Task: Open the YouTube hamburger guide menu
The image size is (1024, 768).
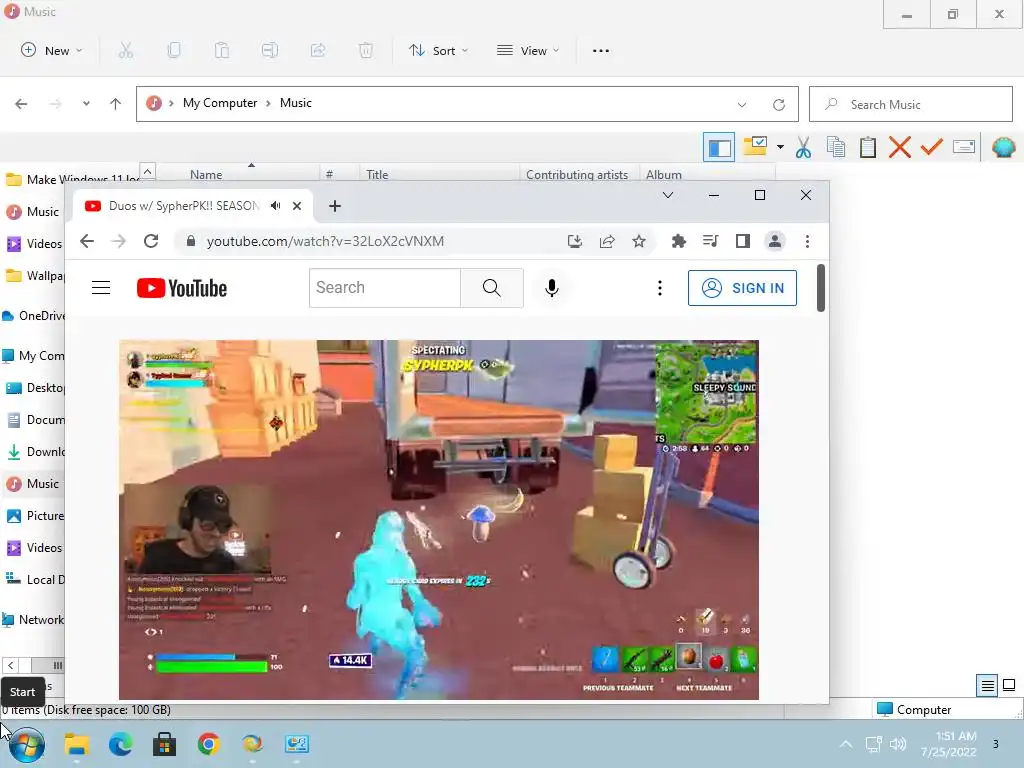Action: point(101,288)
